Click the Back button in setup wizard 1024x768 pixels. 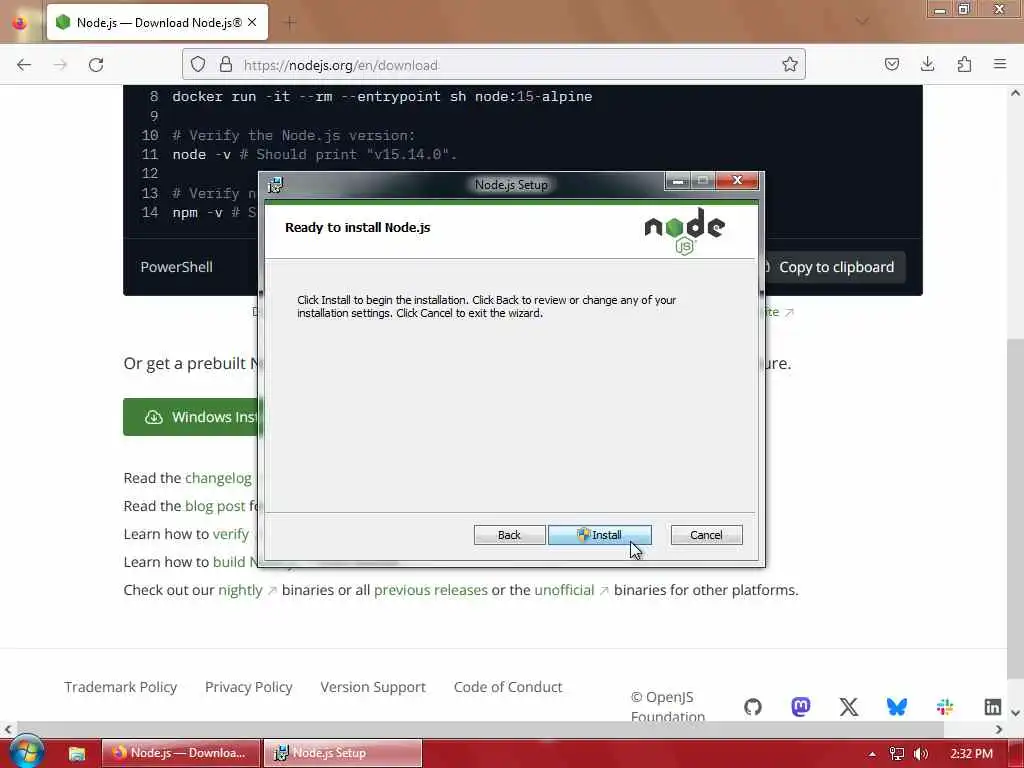point(509,535)
